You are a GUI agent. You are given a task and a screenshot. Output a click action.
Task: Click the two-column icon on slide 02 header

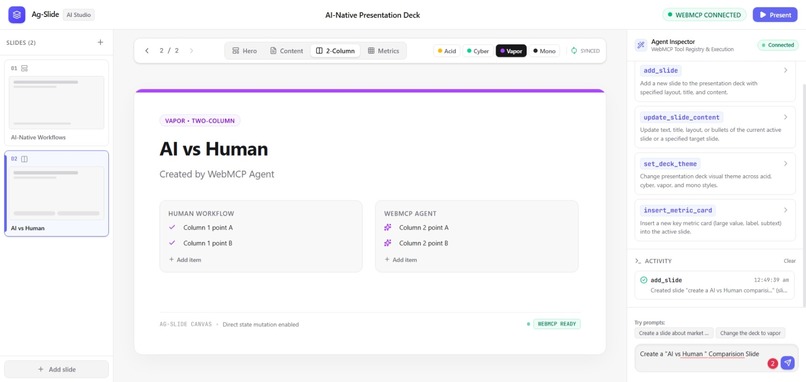click(x=24, y=159)
